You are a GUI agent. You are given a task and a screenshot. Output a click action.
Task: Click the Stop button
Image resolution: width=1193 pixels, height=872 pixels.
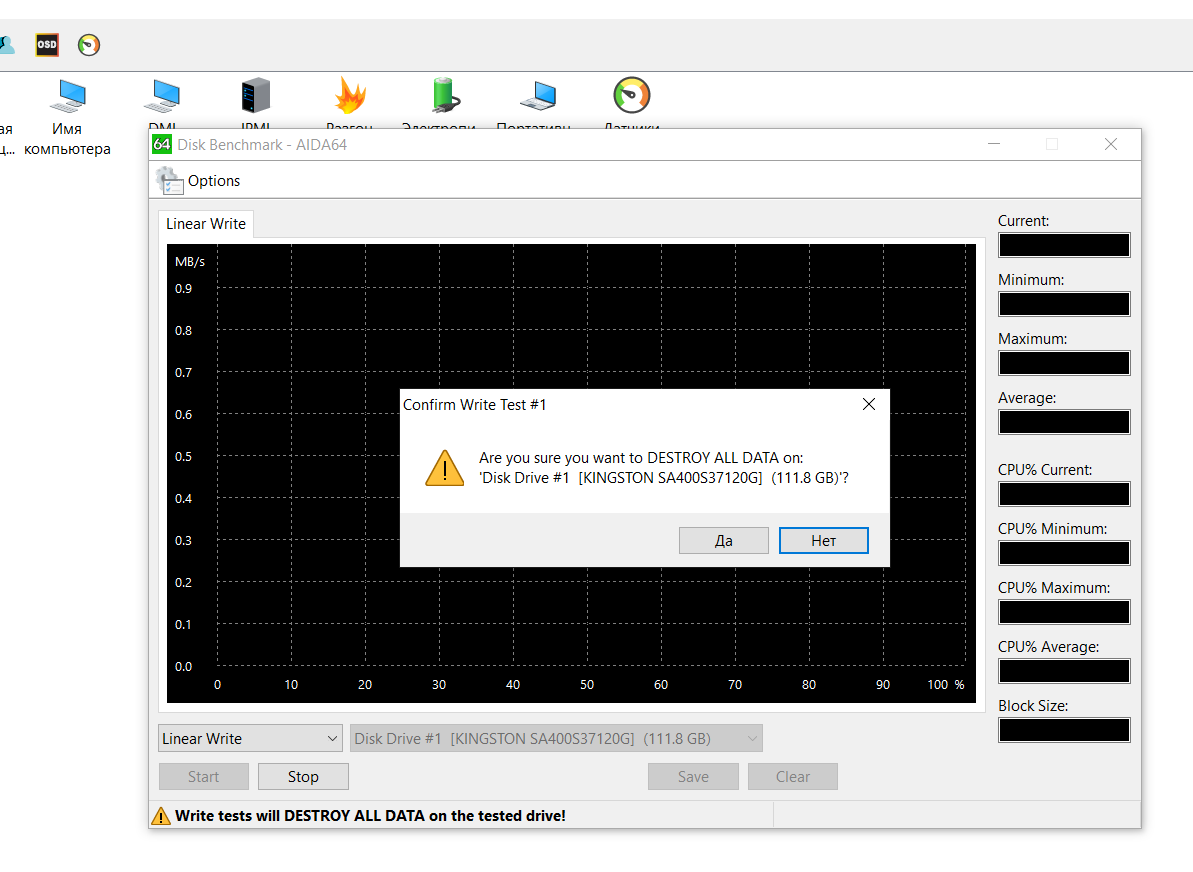click(303, 777)
